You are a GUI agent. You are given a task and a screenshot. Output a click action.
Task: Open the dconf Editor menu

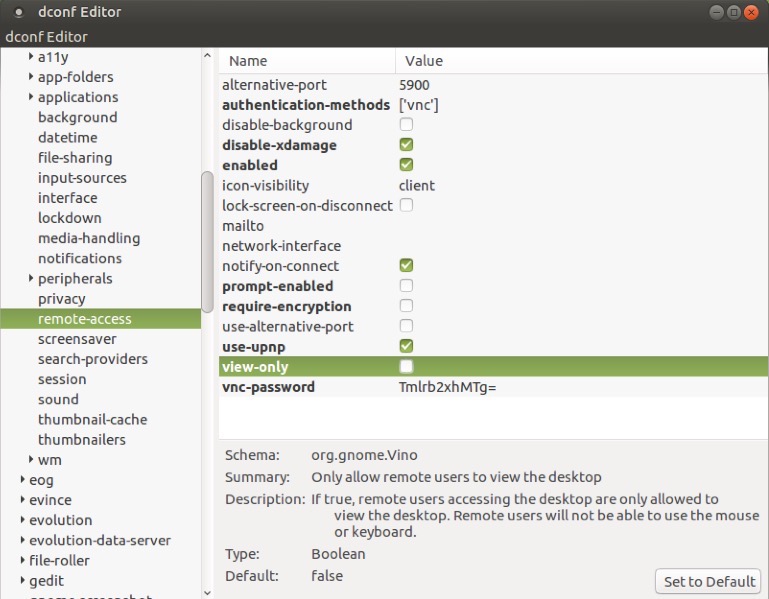tap(47, 37)
